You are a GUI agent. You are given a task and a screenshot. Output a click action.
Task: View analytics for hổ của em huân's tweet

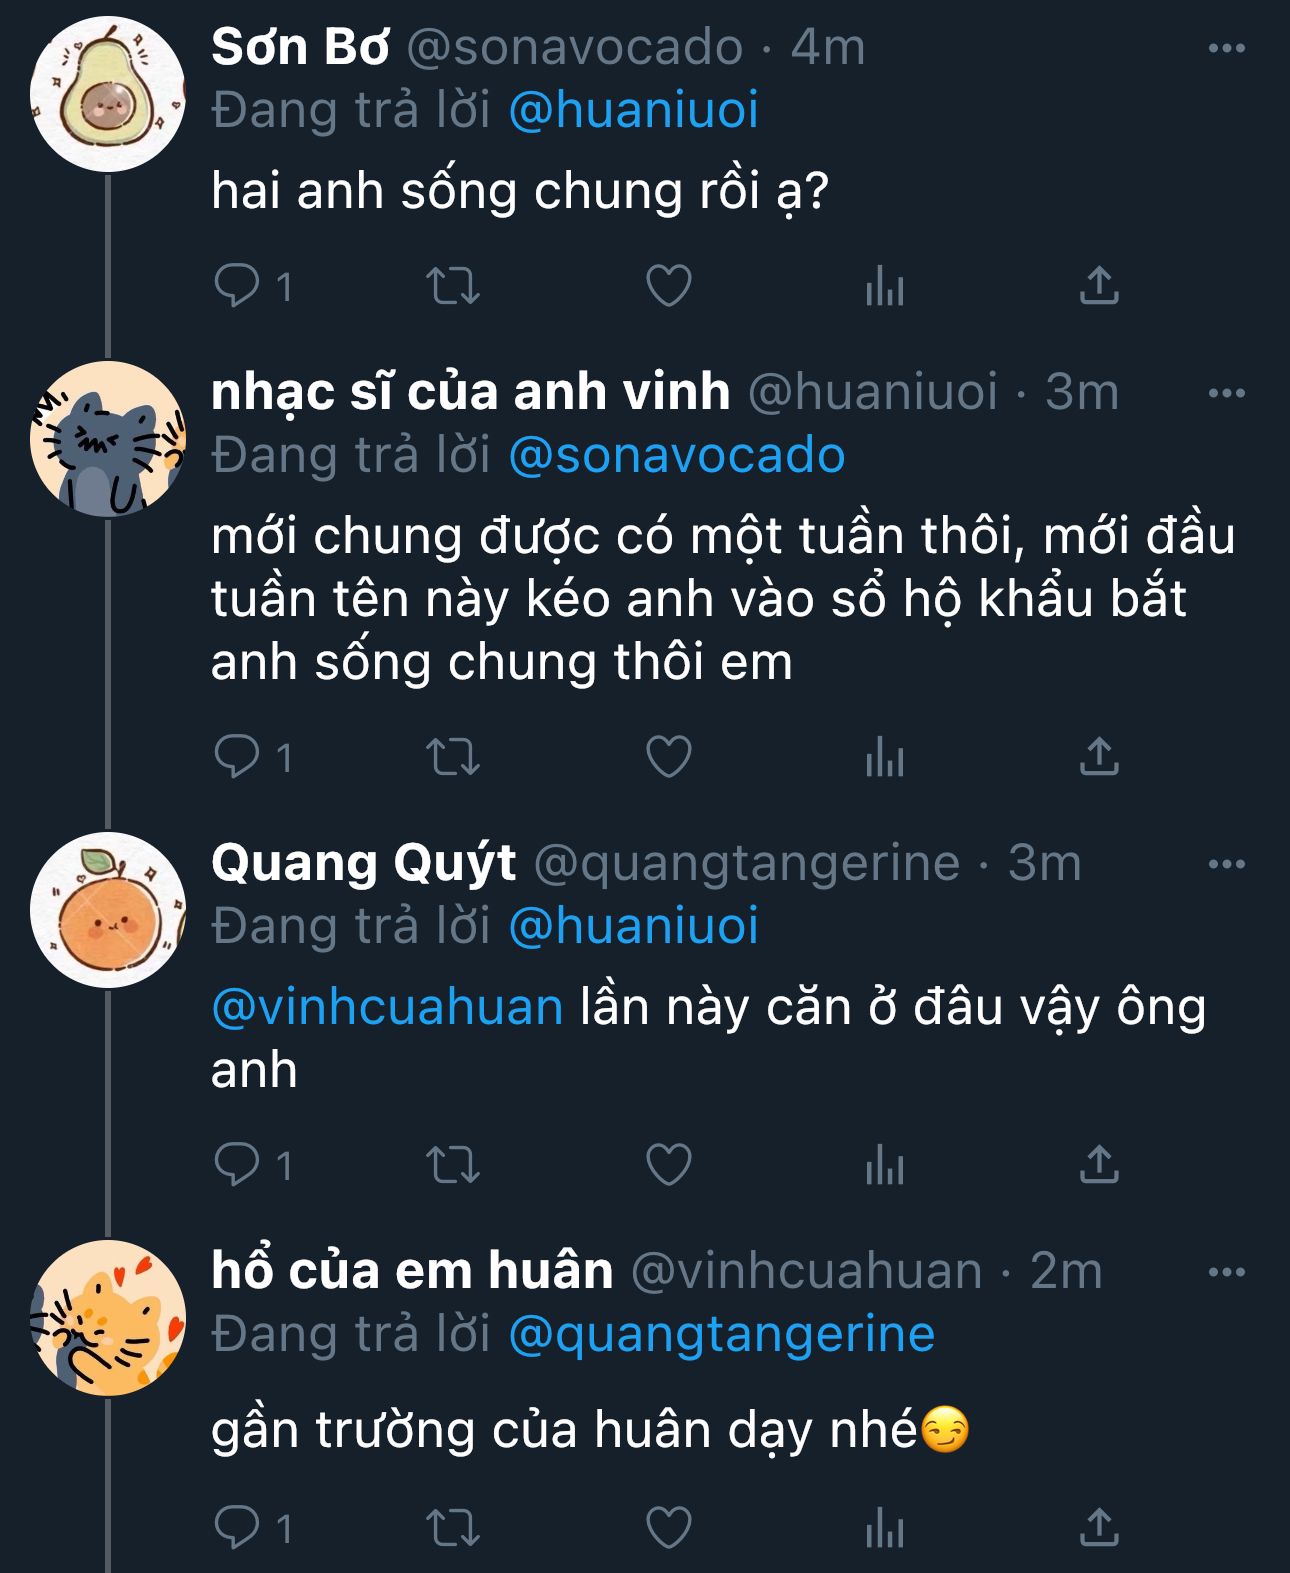click(885, 1528)
